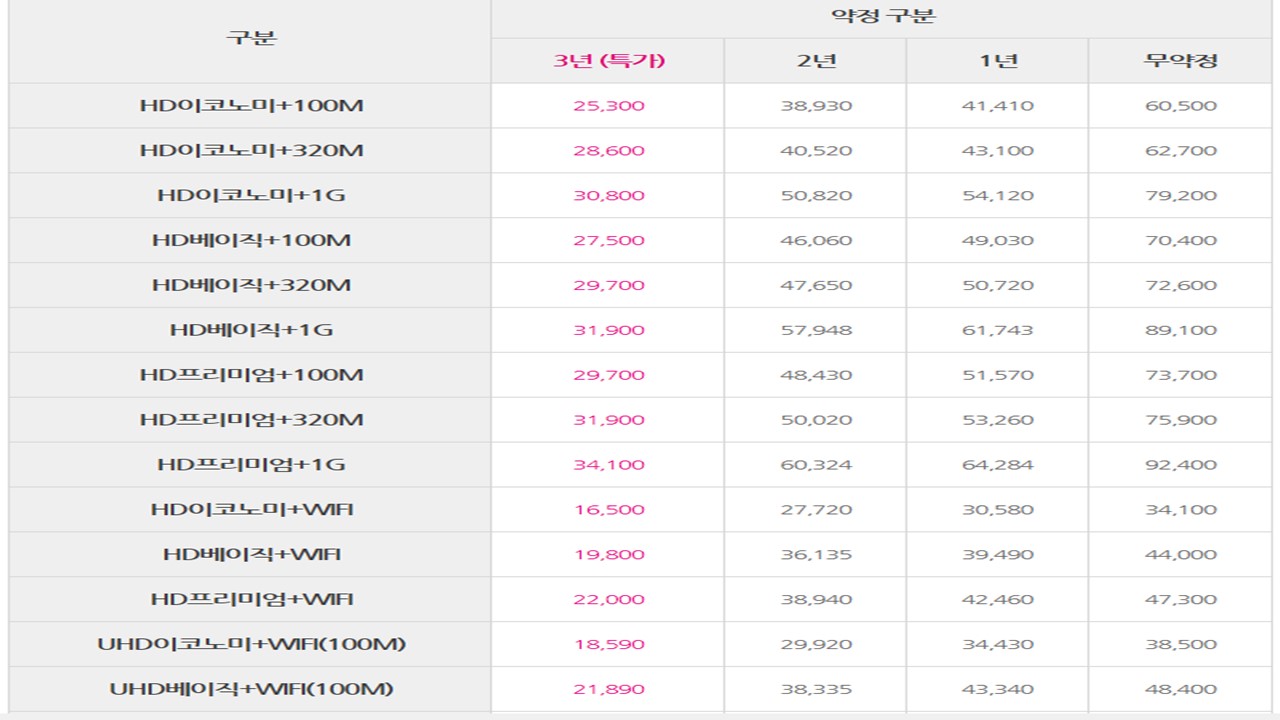Click the HD이코노미+1G row label

pos(251,195)
